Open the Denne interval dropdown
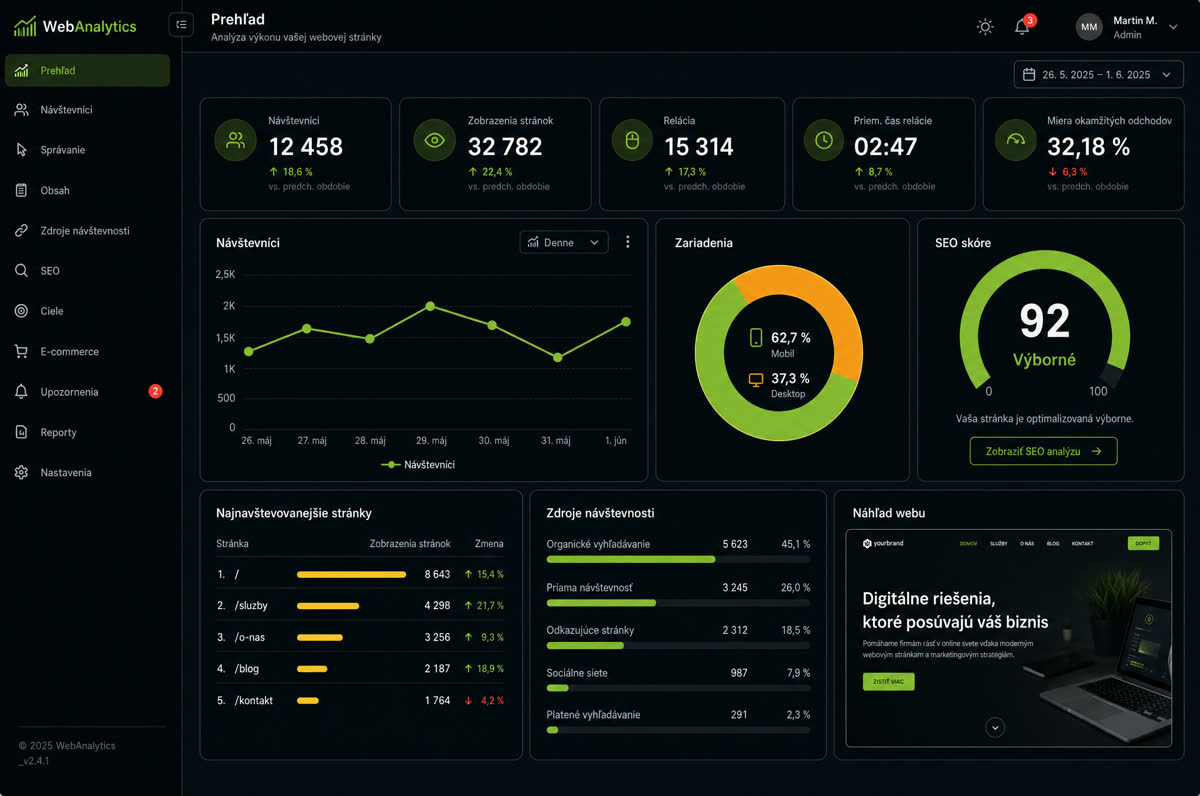 point(564,242)
